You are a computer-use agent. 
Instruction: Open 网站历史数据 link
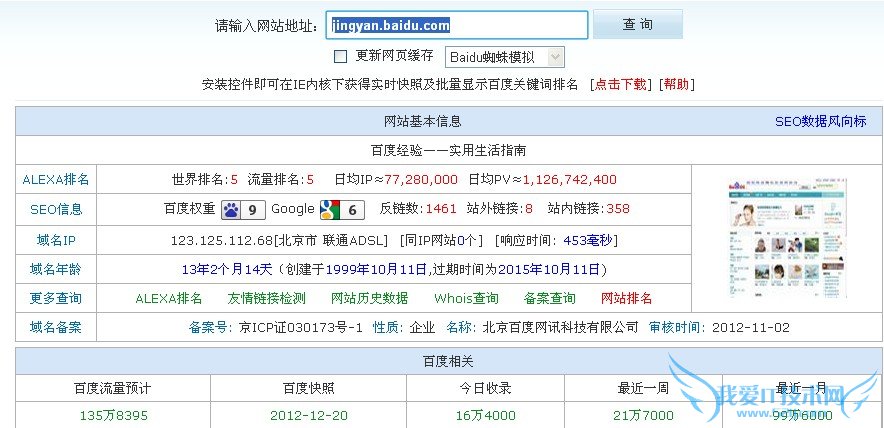point(369,298)
